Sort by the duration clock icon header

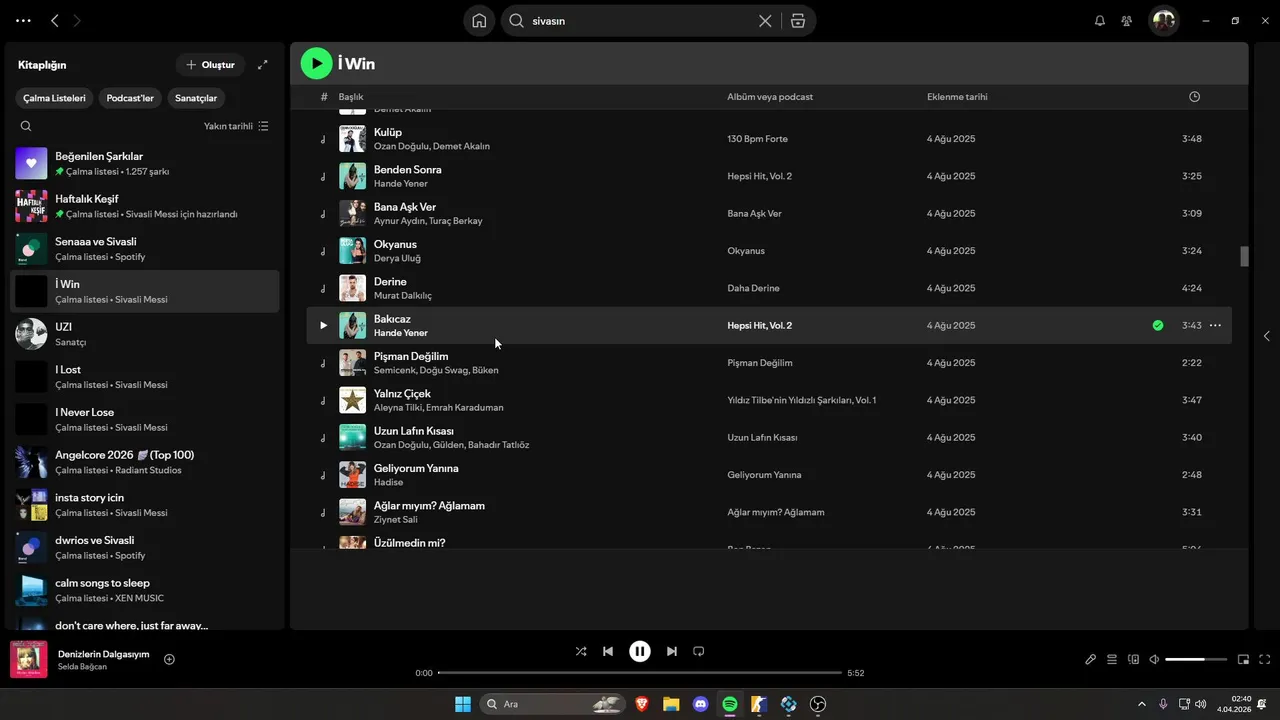(1194, 97)
